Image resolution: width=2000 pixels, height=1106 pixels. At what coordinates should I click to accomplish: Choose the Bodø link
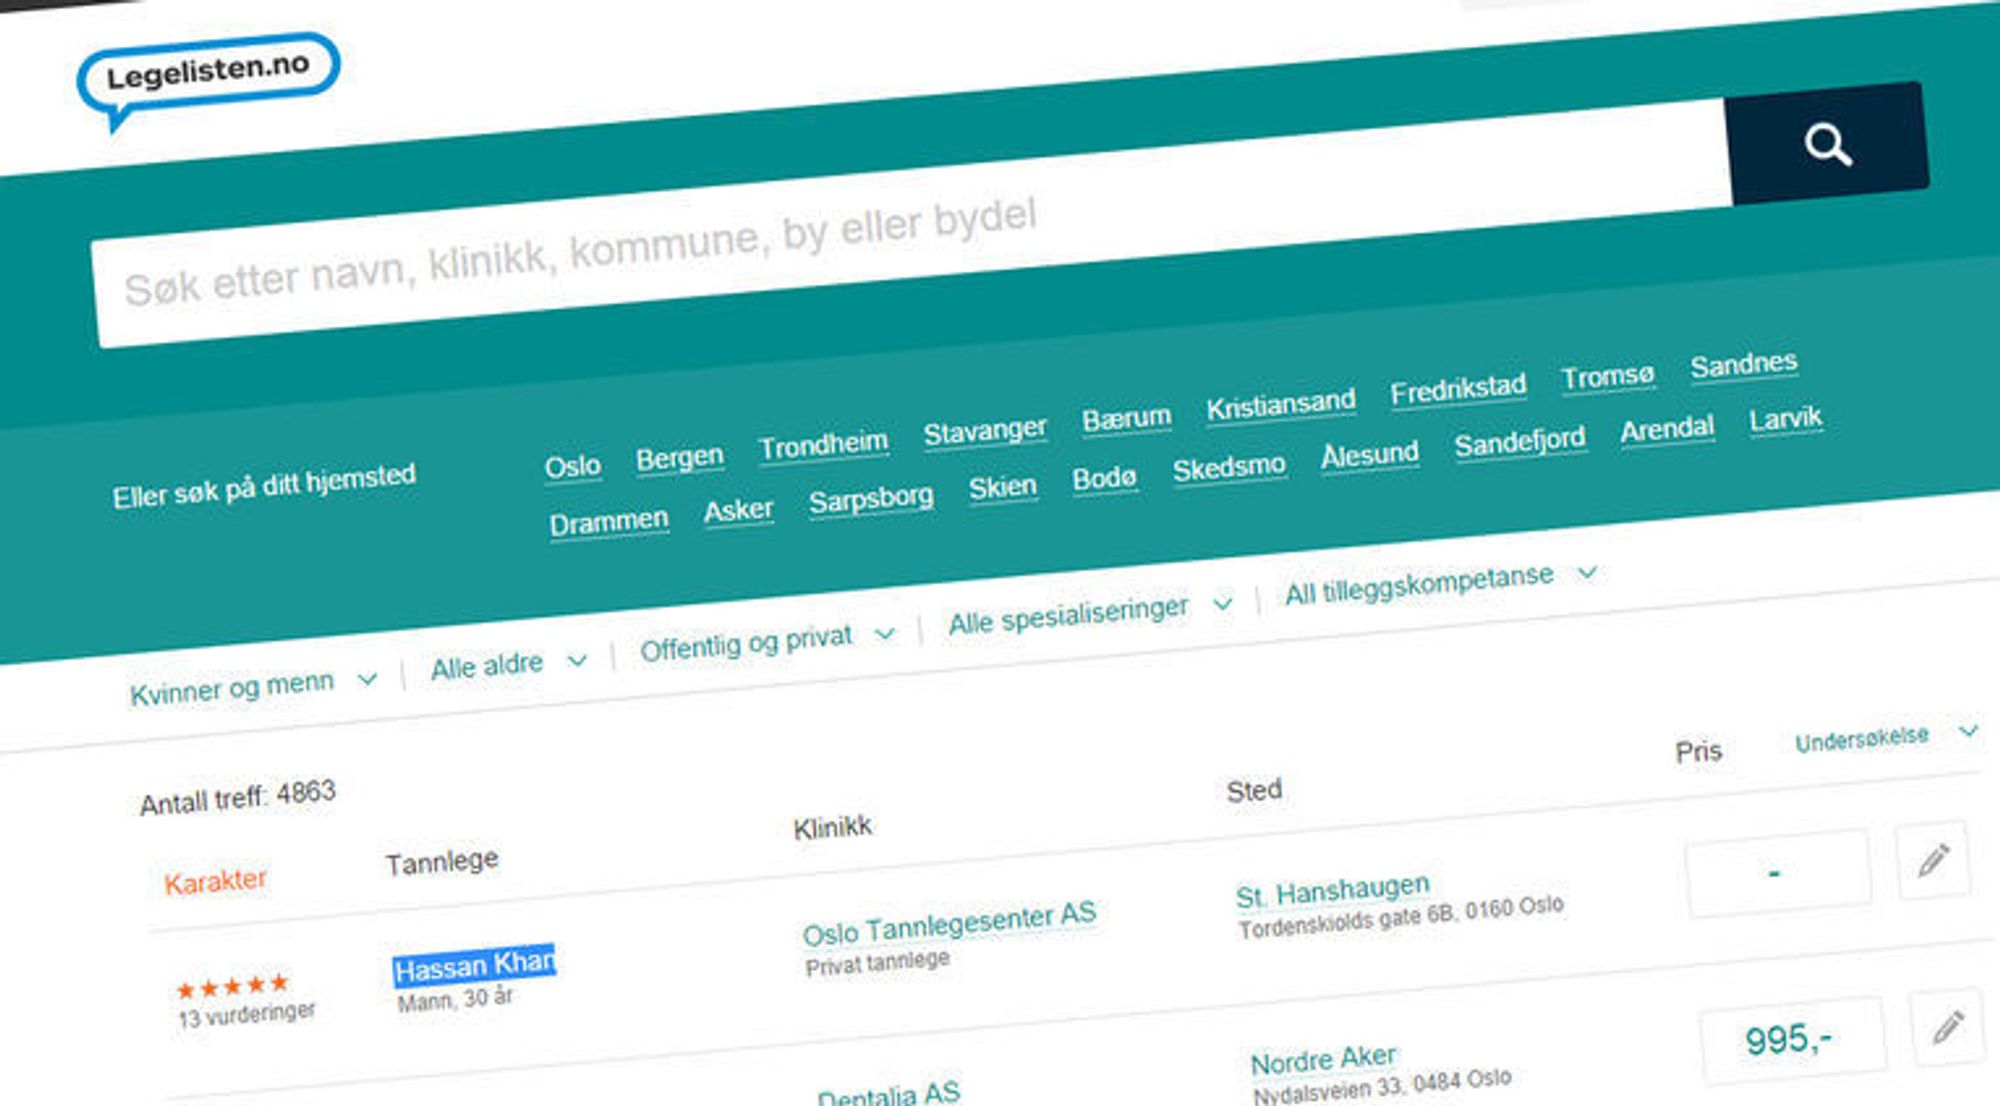[x=1104, y=478]
